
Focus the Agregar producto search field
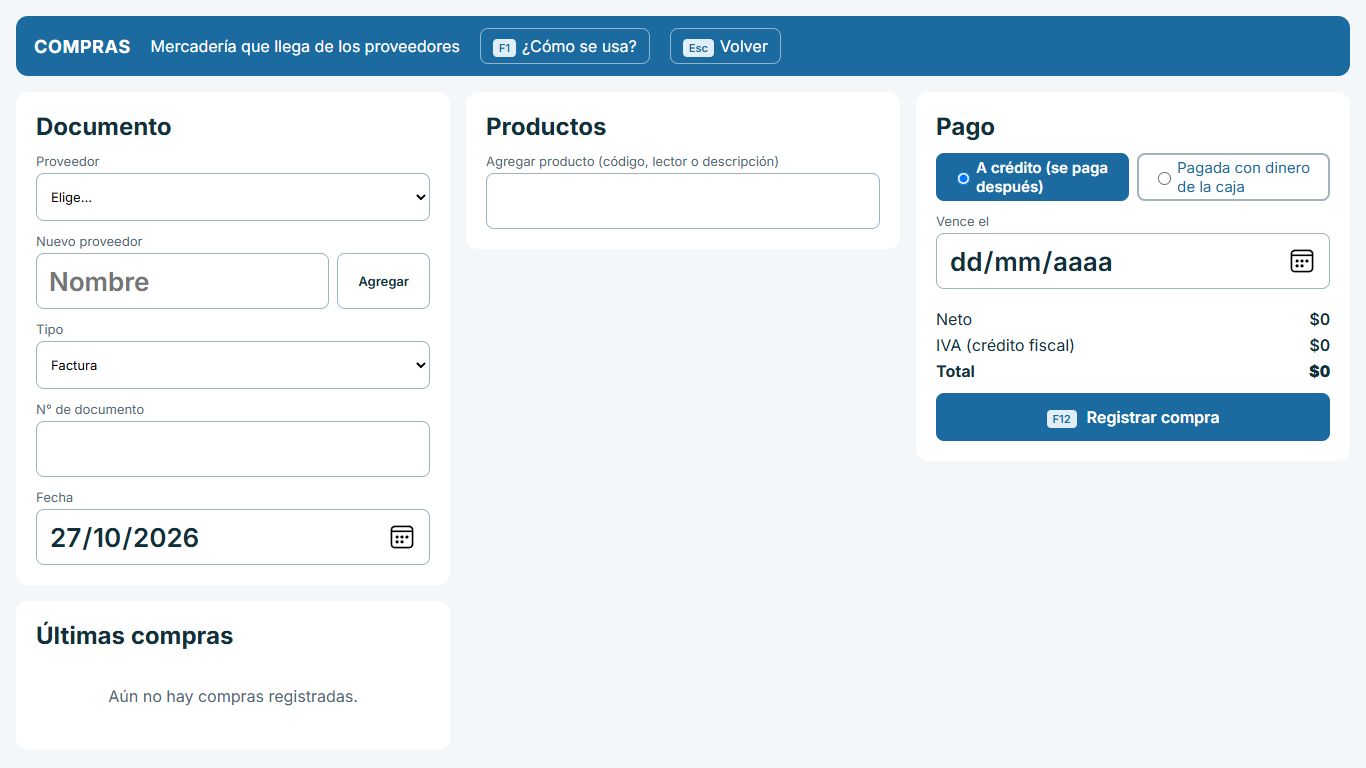683,201
